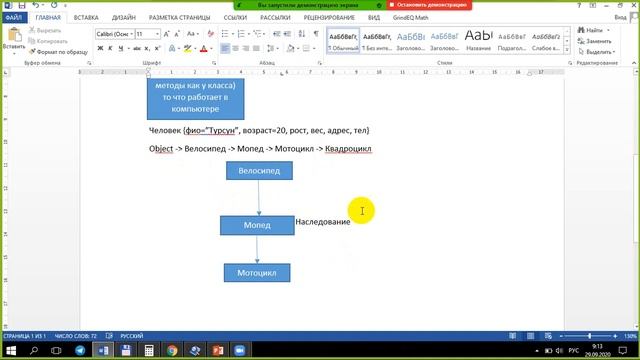Apply numbered list formatting
Screen dimensions: 640x360
pyautogui.click(x=241, y=34)
